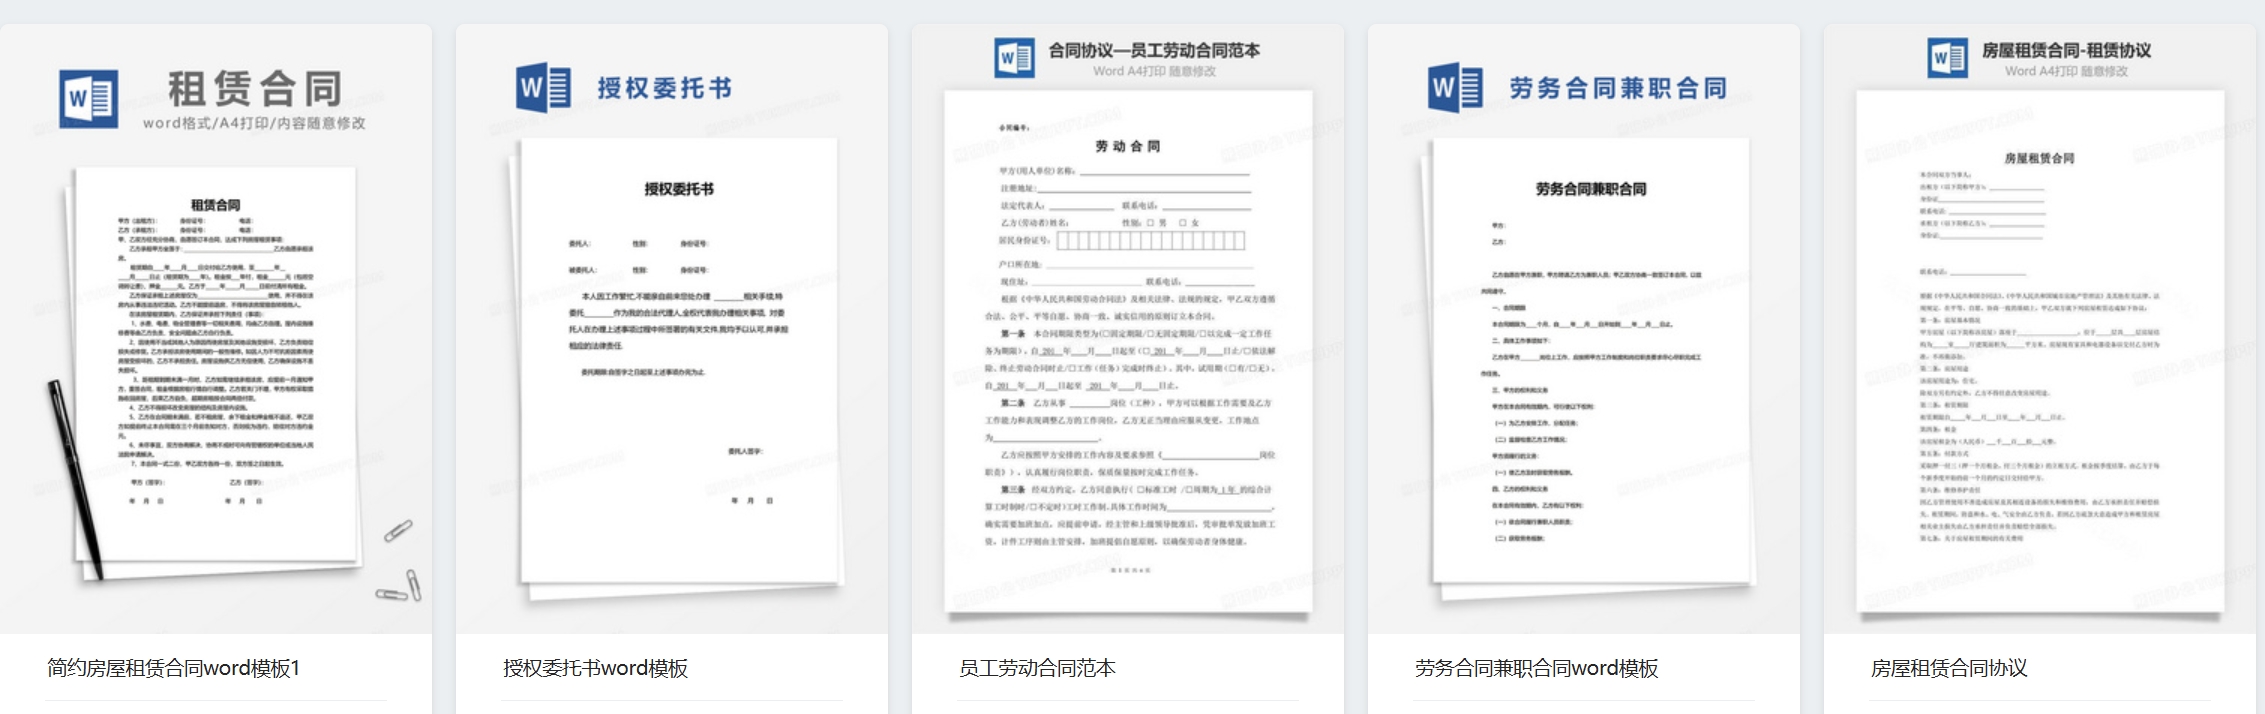Open the 房屋租赁合同协议 title link
Screen dimensions: 2265x714
1949,668
